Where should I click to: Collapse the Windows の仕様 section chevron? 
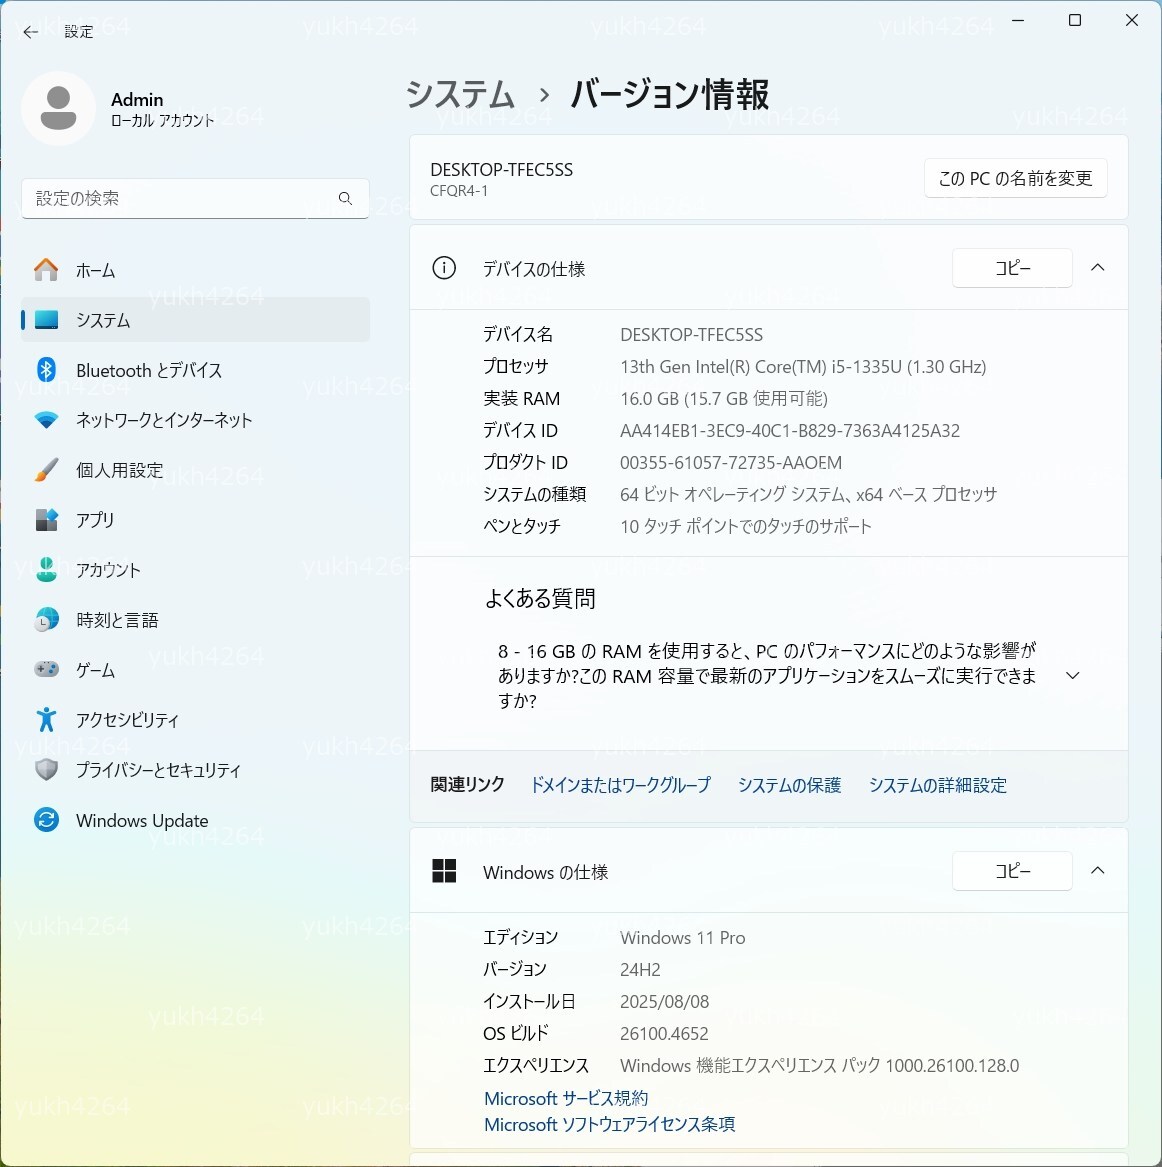click(x=1097, y=871)
